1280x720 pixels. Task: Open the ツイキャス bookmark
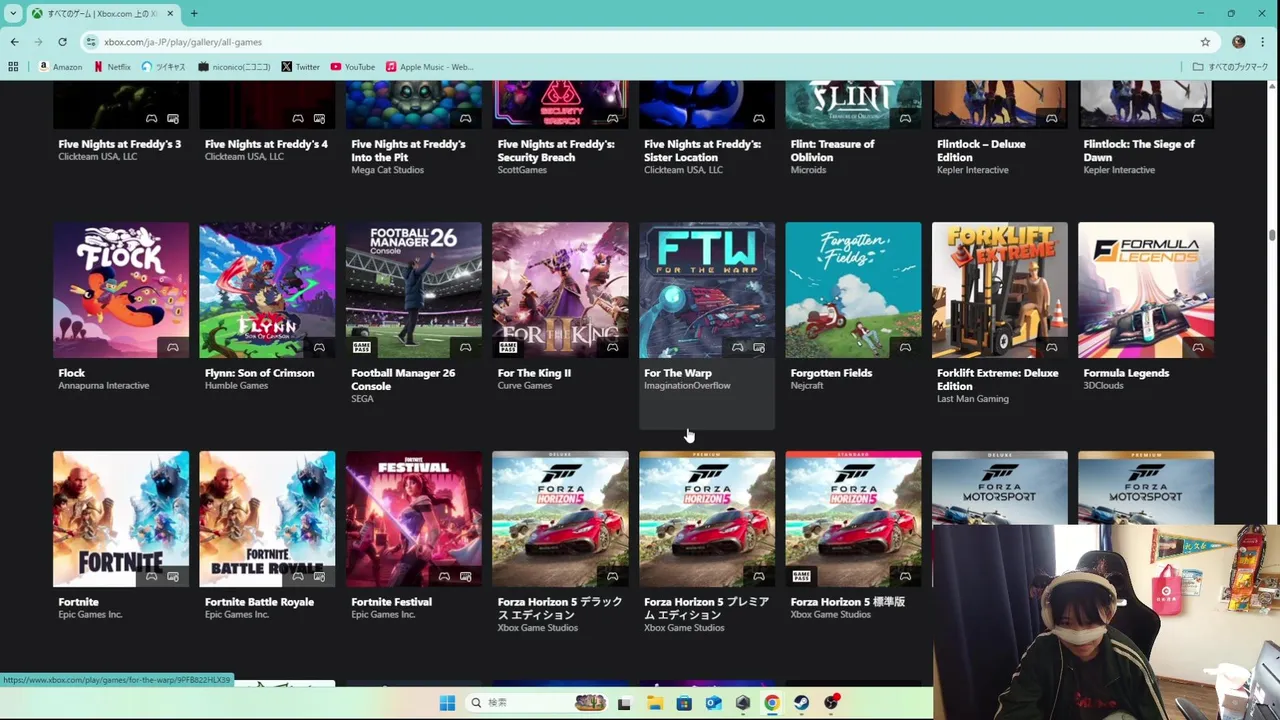163,67
